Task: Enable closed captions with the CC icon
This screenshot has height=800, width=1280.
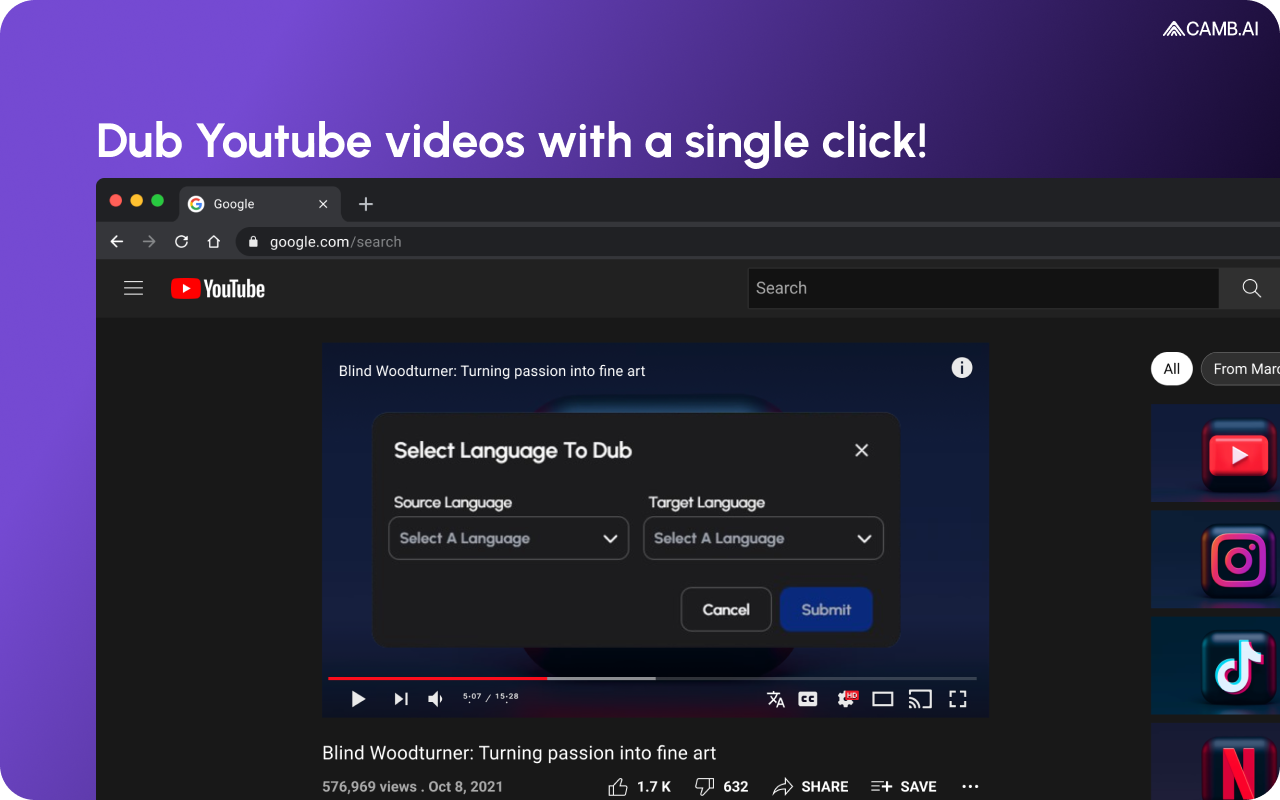Action: coord(807,698)
